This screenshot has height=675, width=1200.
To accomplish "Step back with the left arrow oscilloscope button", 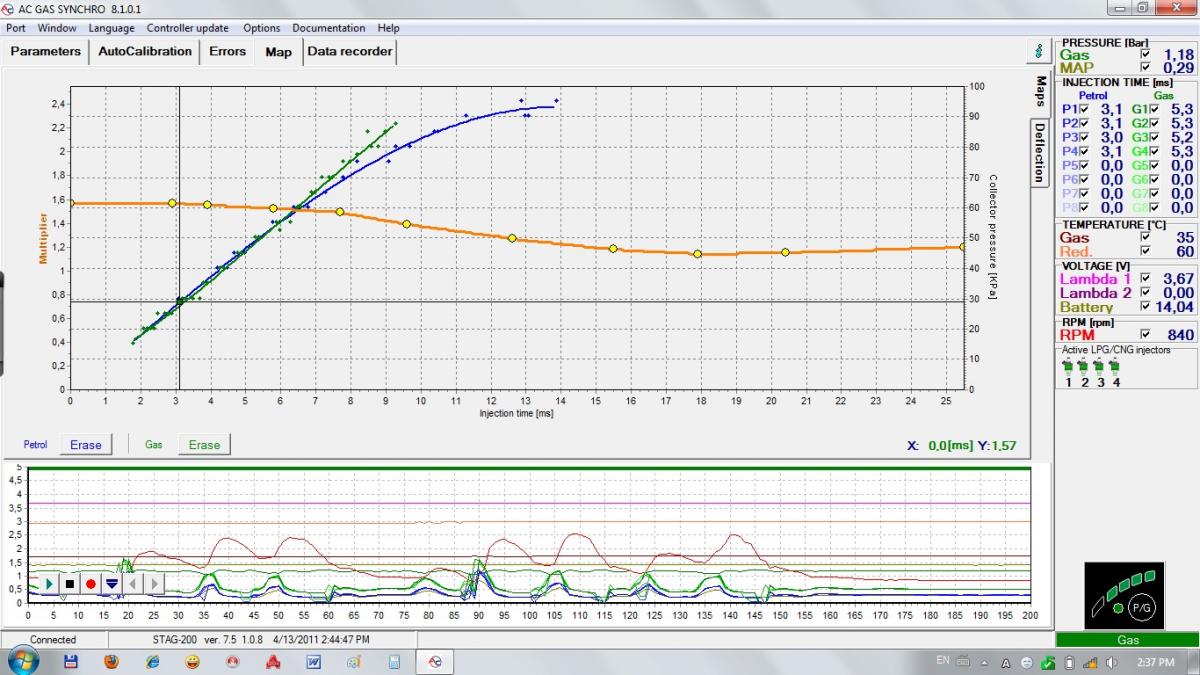I will tap(132, 583).
